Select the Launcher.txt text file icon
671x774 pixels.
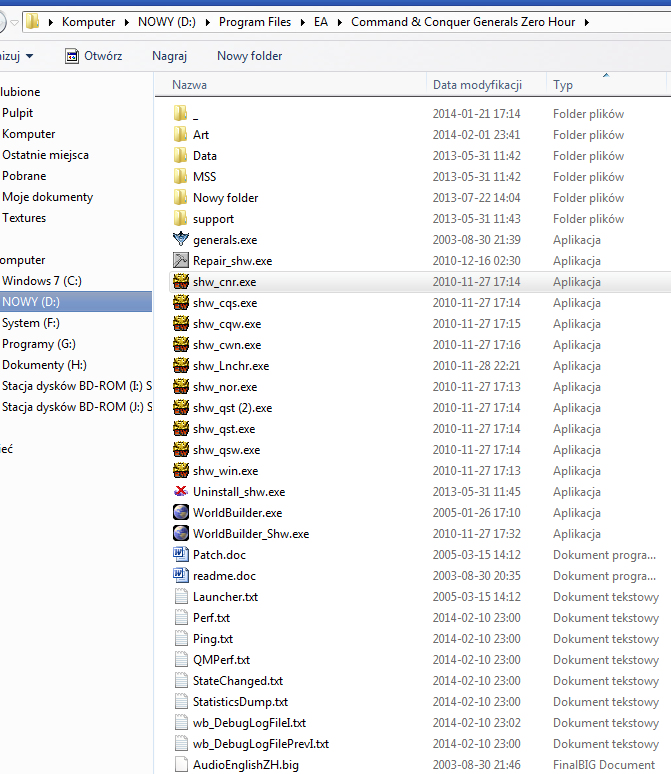click(x=180, y=596)
